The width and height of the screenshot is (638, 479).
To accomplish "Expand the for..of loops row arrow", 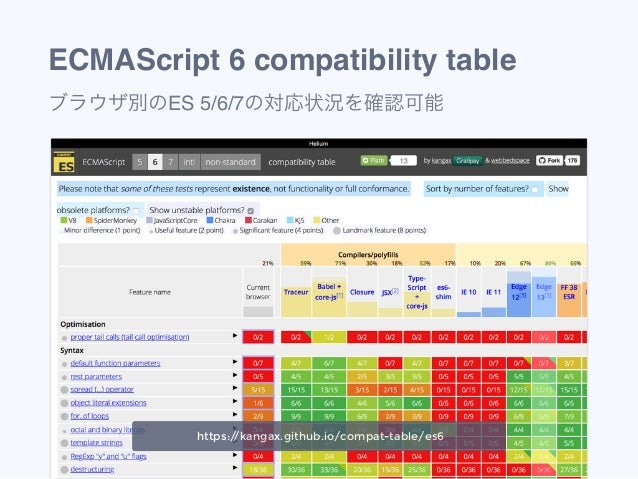I will click(x=235, y=415).
